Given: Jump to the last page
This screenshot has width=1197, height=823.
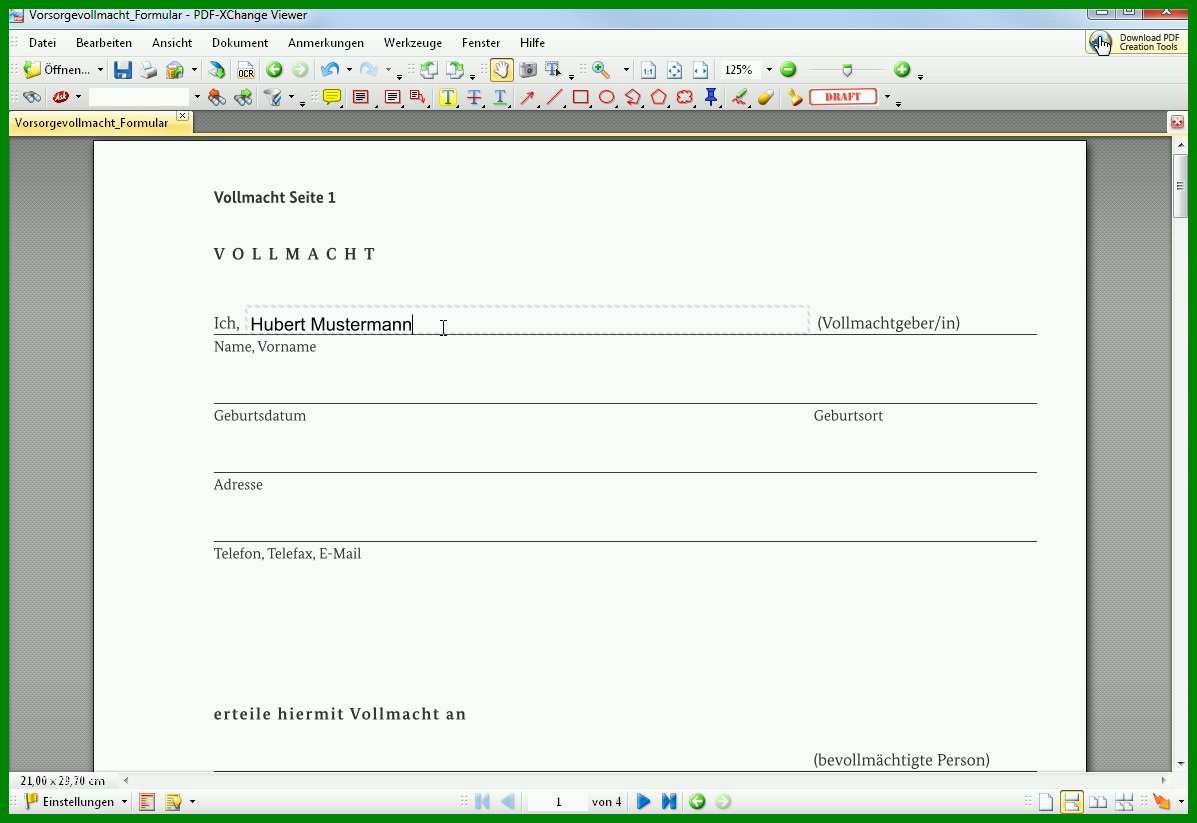Looking at the screenshot, I should pos(669,802).
